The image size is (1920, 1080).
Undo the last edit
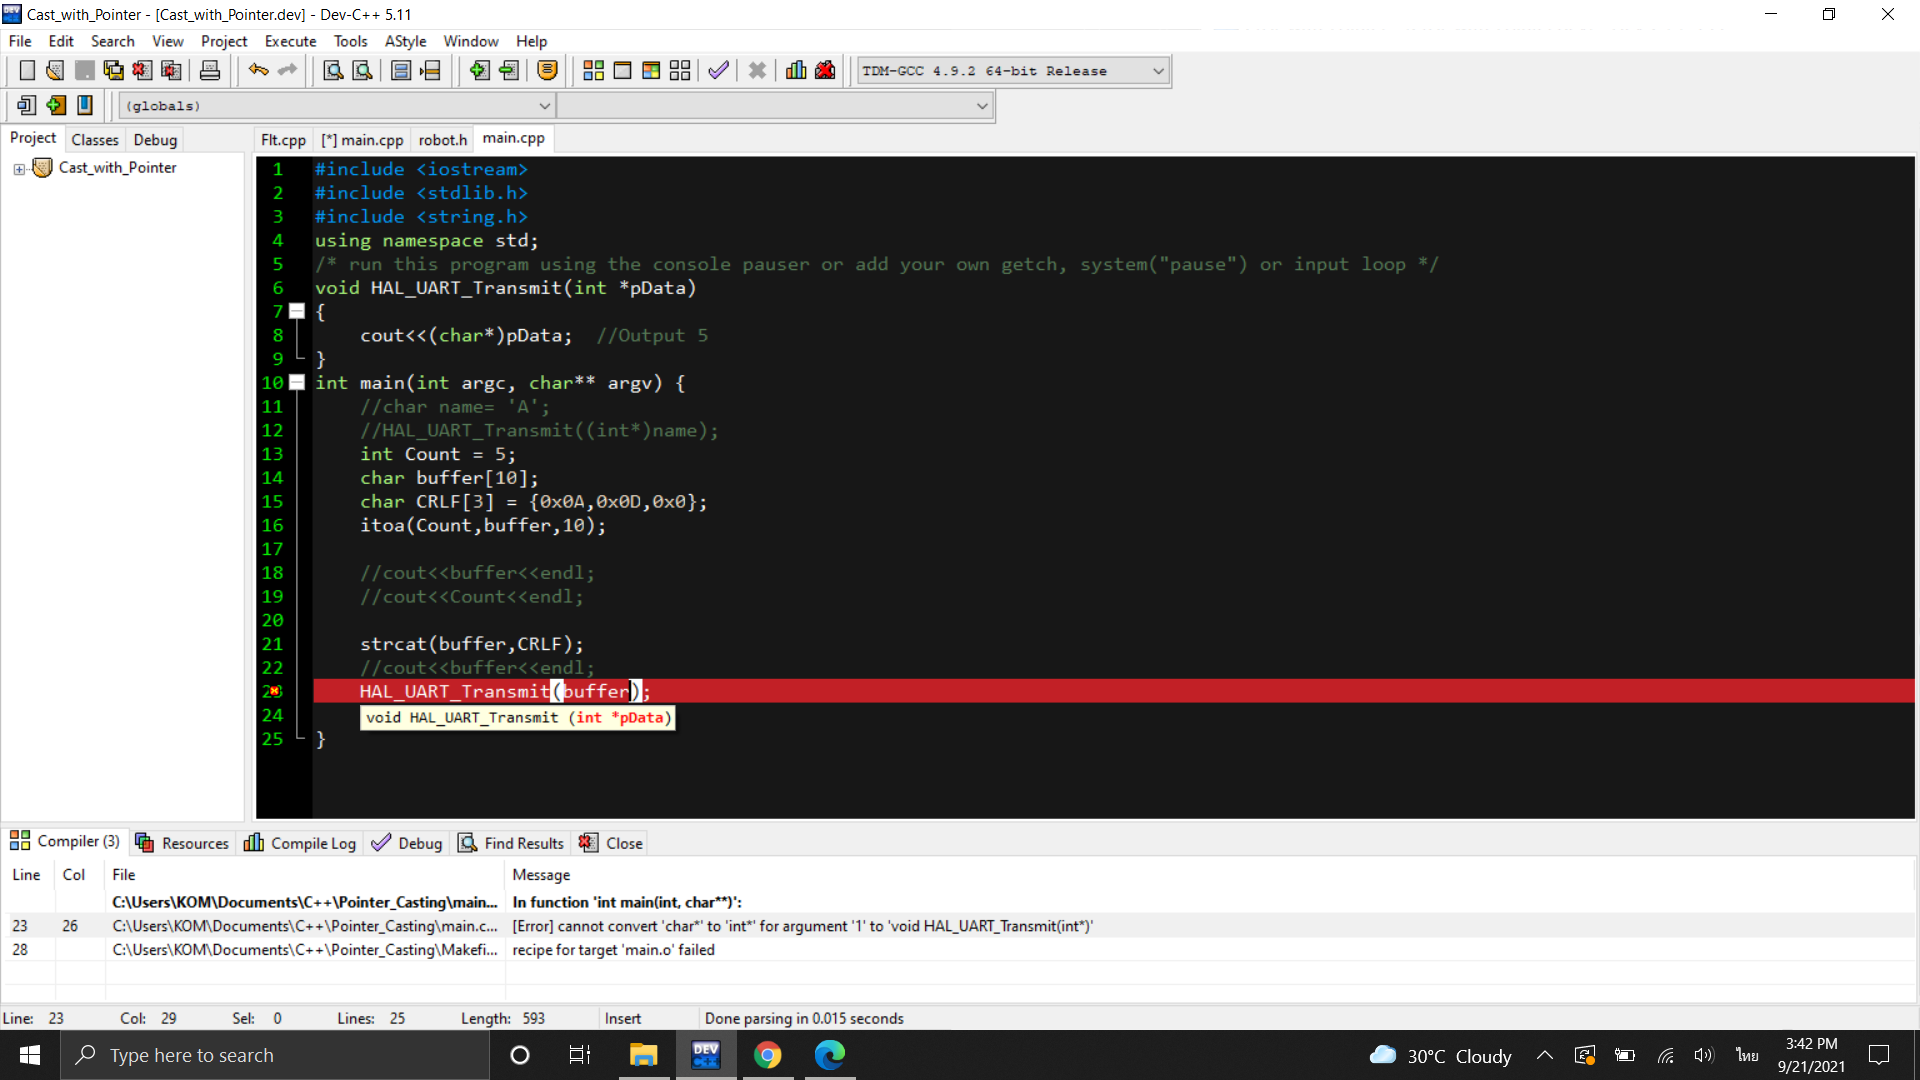pos(258,70)
